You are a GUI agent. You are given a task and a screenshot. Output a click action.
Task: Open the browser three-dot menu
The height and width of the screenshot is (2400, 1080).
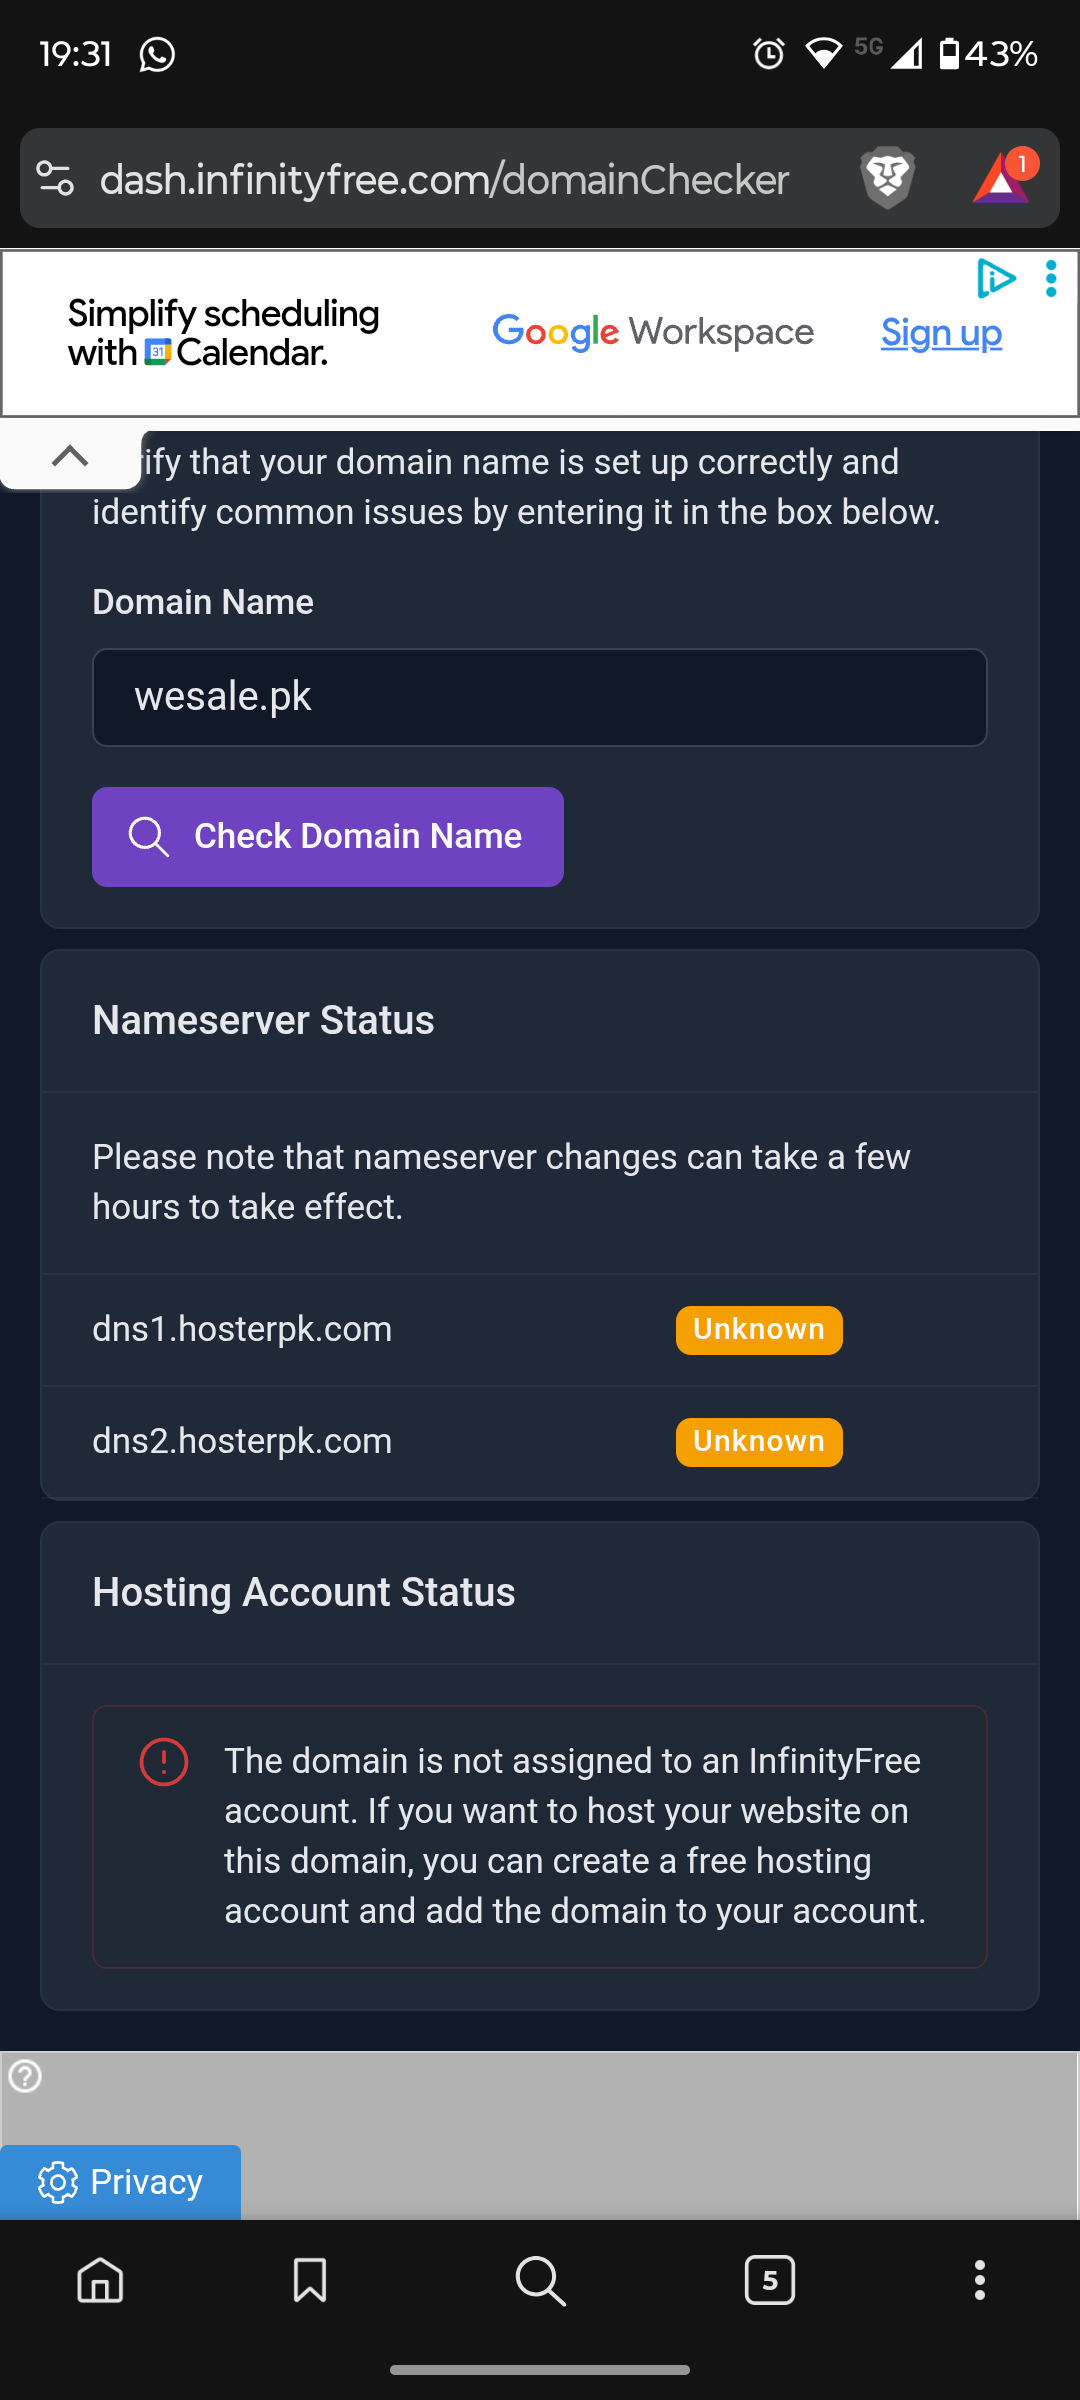coord(980,2281)
